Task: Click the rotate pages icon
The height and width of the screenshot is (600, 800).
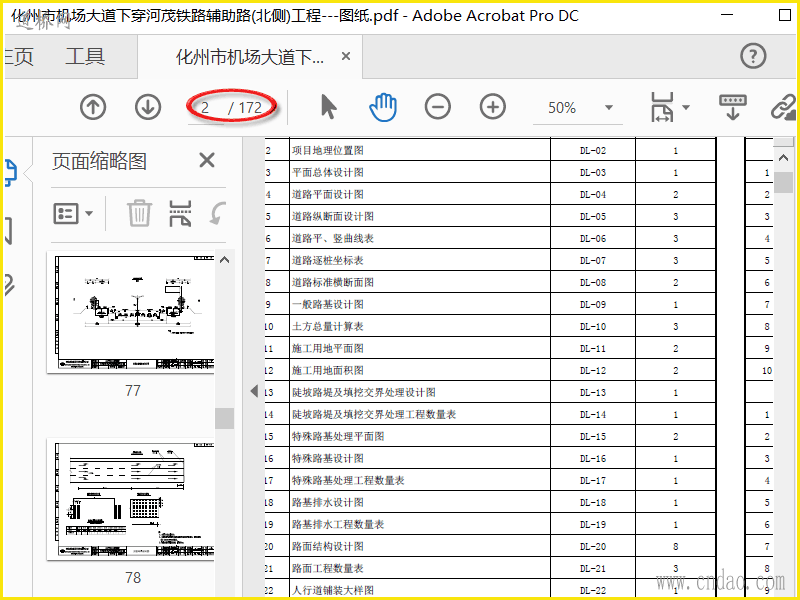Action: click(x=218, y=213)
